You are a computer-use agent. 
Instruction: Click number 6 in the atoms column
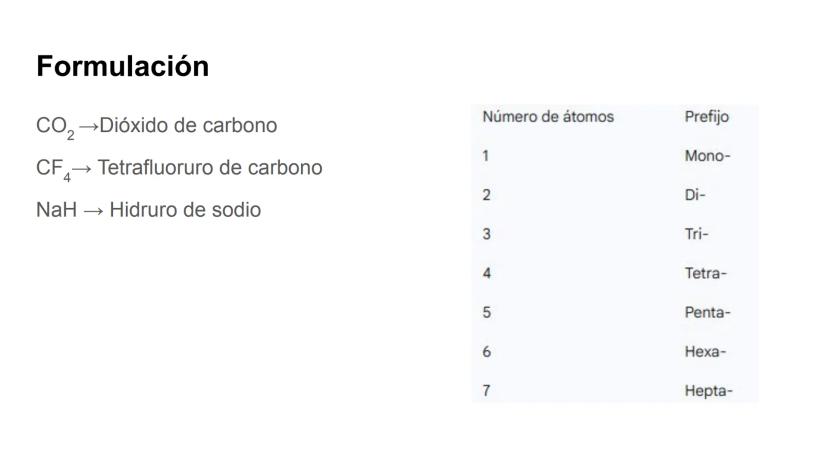[x=486, y=352]
